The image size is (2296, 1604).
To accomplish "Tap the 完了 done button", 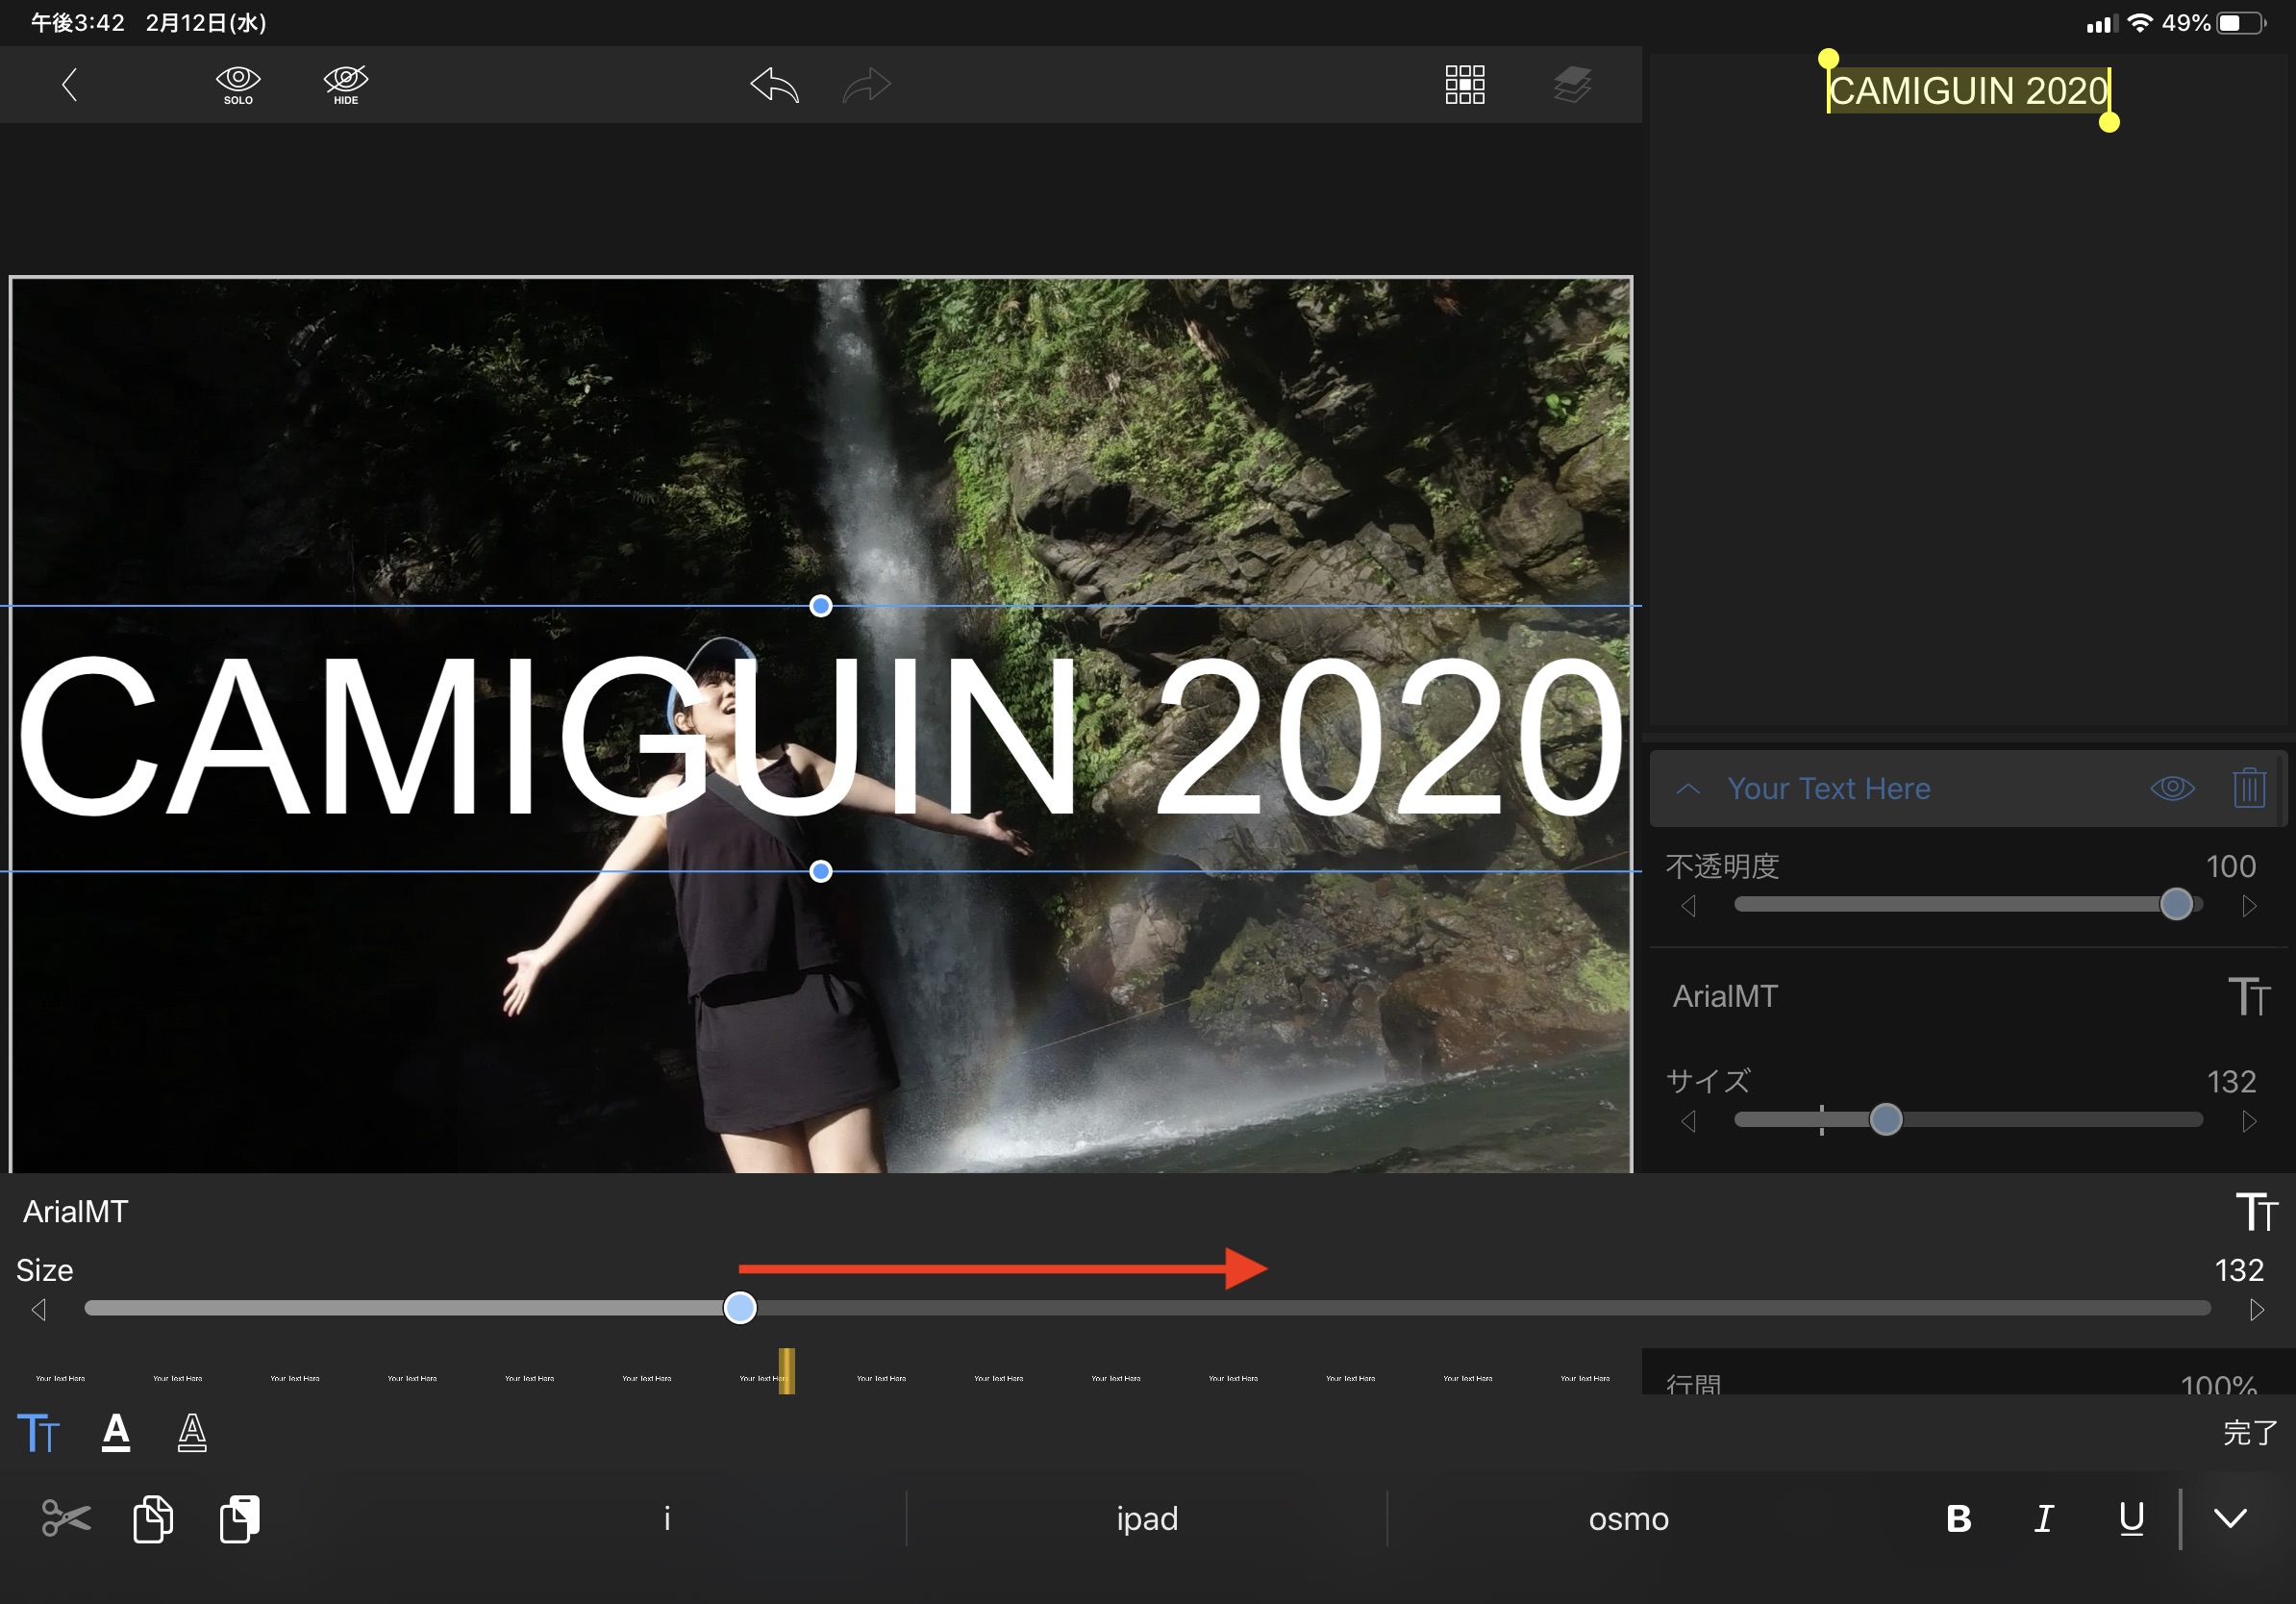I will pos(2250,1432).
